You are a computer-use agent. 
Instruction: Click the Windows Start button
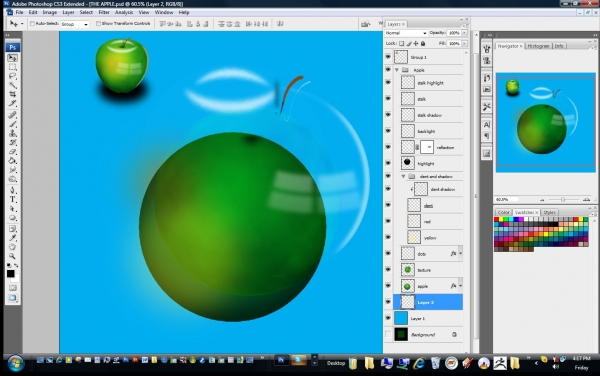tap(15, 363)
